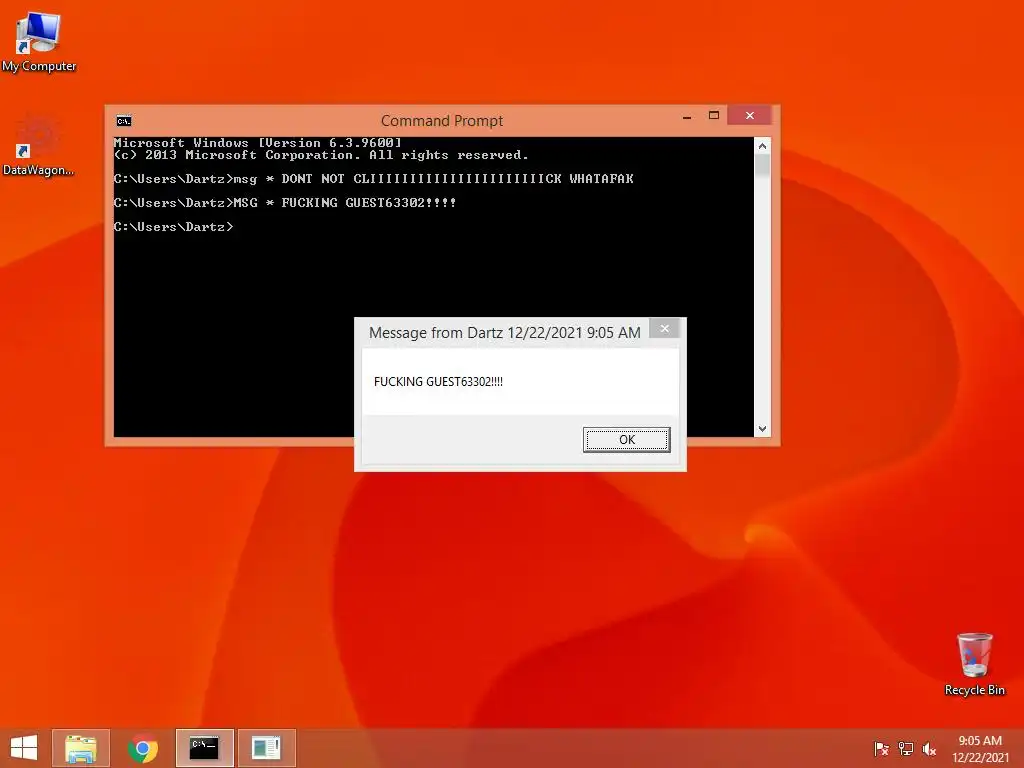
Task: Click the Microsoft Windows version line
Action: (257, 142)
